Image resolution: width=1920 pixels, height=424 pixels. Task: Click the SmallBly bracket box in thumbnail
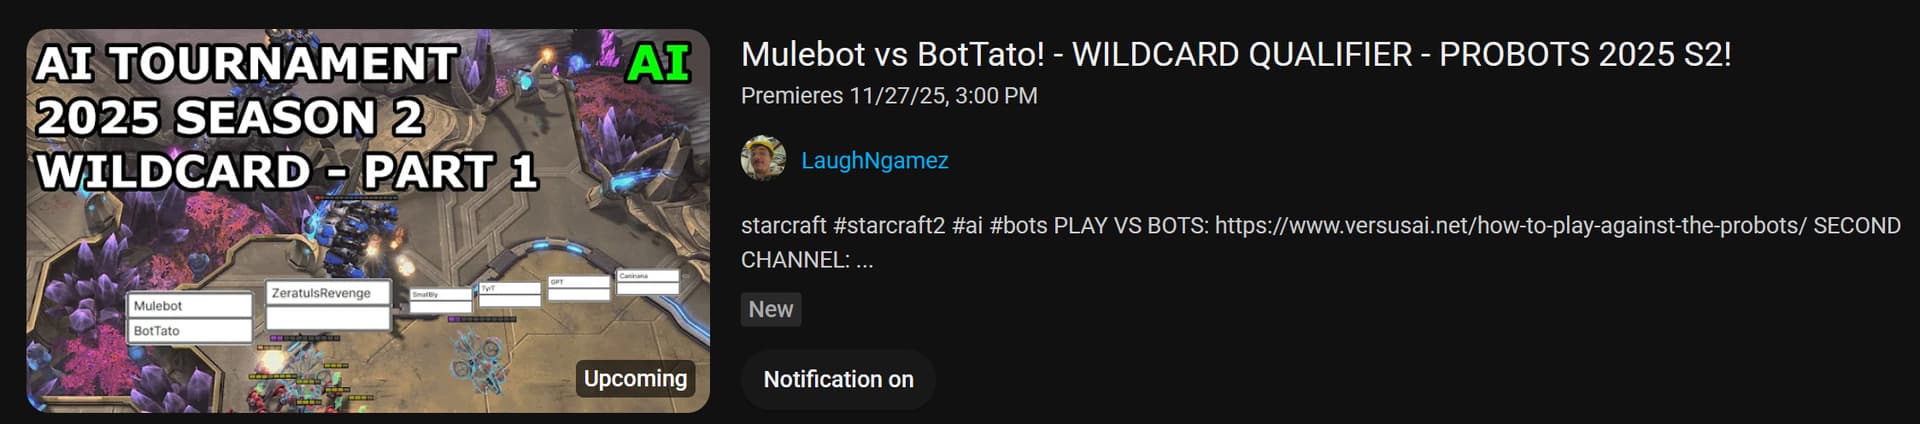pos(440,295)
